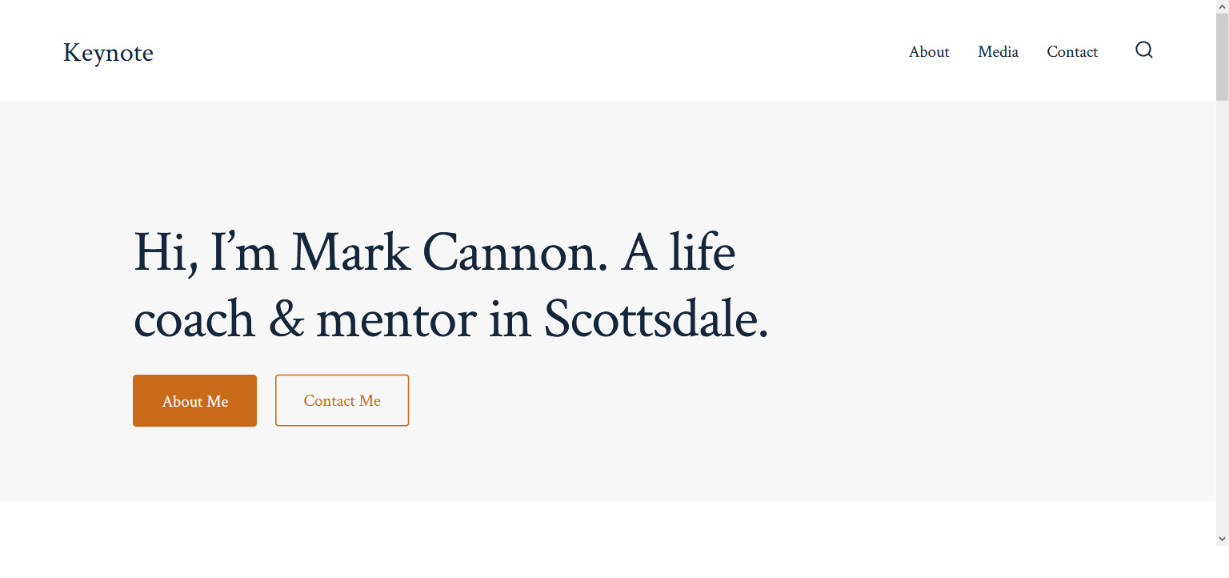
Task: Go to the Keynote site logo
Action: coord(108,52)
